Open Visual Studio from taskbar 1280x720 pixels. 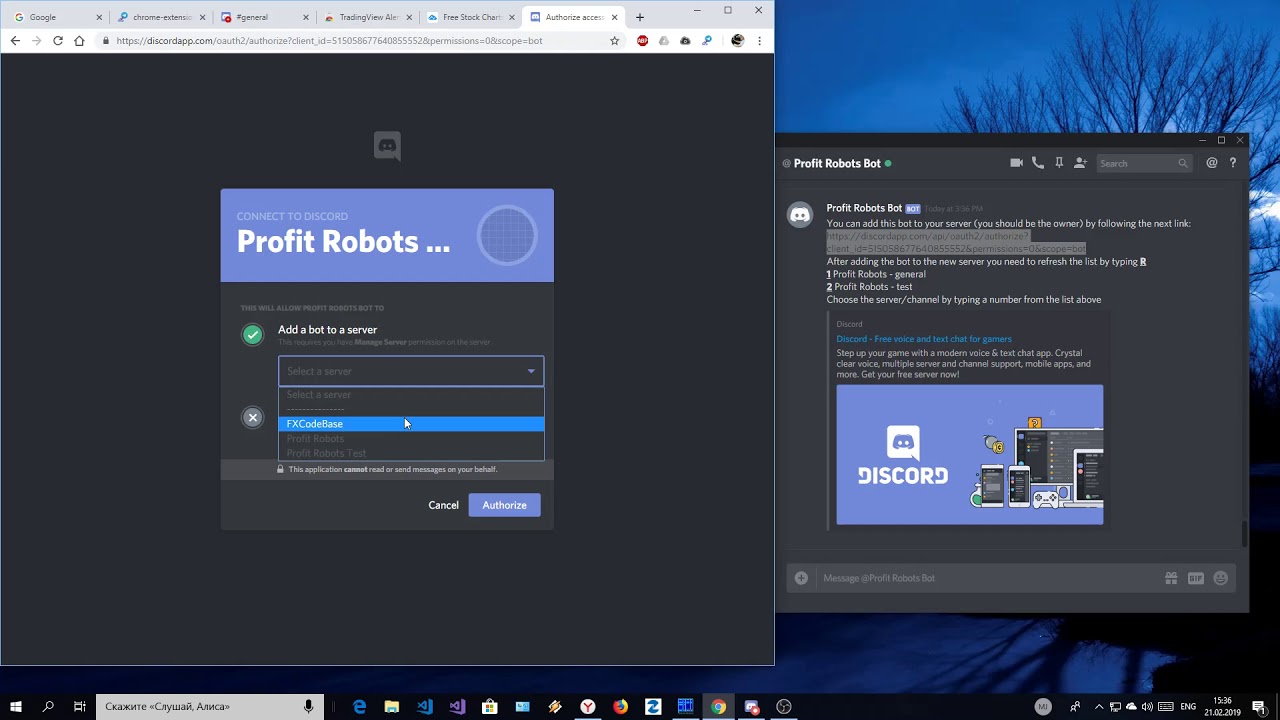[457, 706]
